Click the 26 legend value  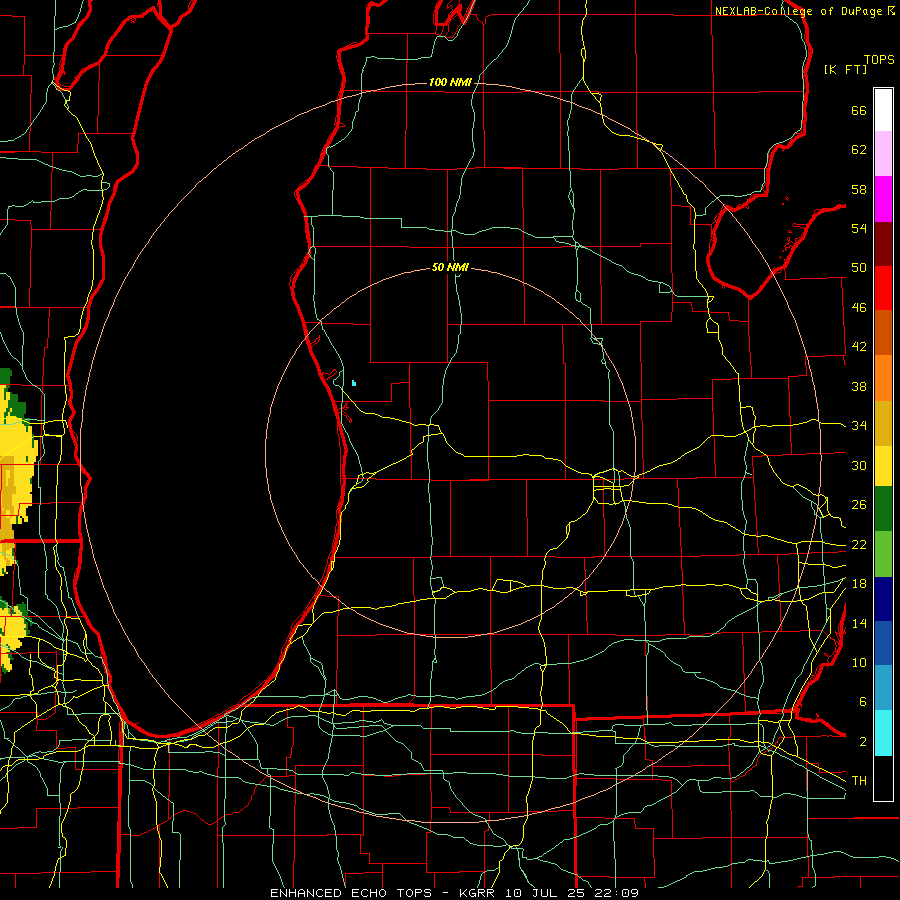coord(859,505)
